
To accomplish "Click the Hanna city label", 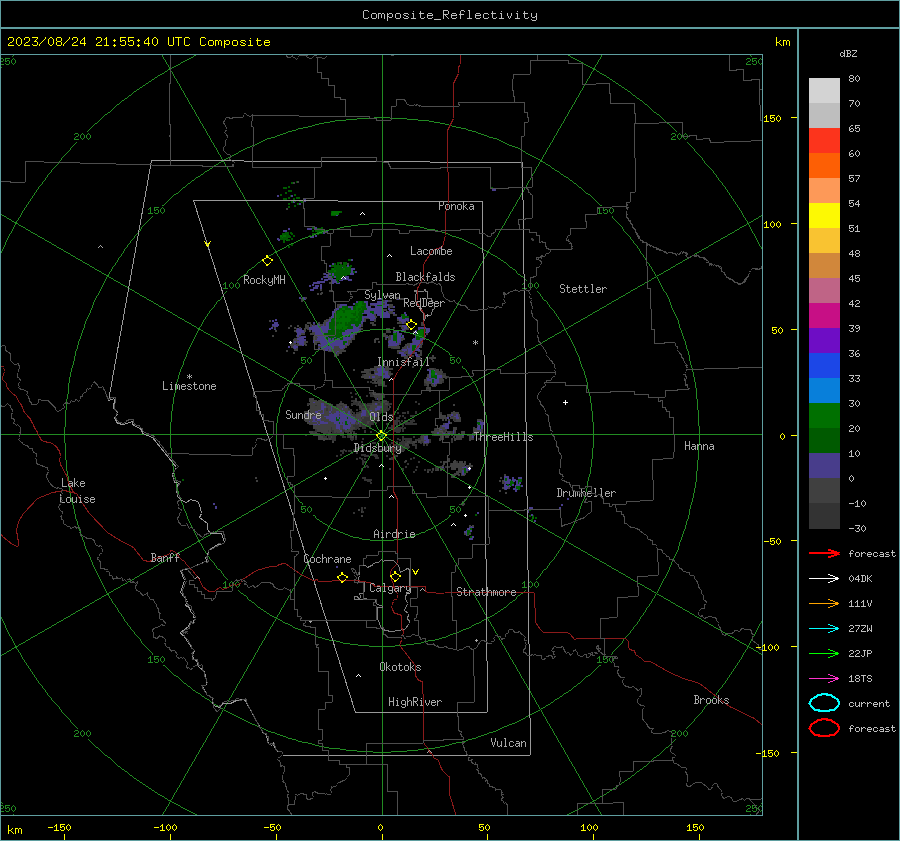I will pyautogui.click(x=699, y=446).
